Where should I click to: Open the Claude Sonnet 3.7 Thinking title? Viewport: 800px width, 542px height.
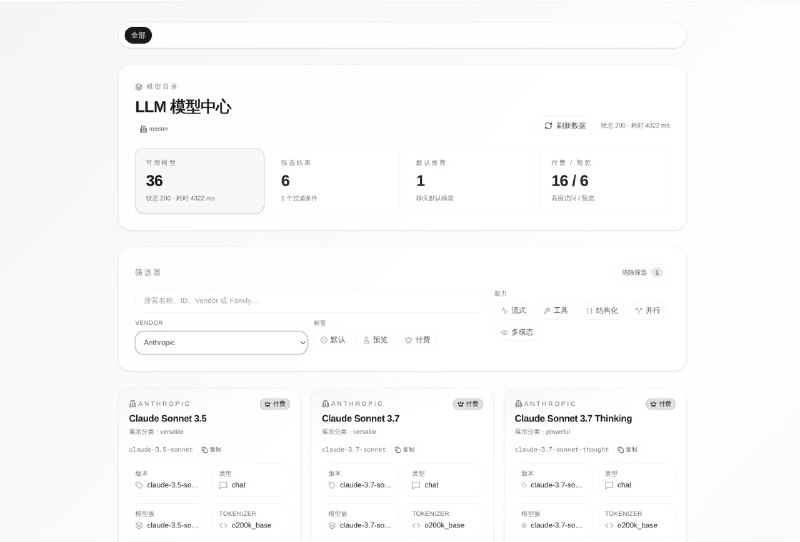[573, 418]
